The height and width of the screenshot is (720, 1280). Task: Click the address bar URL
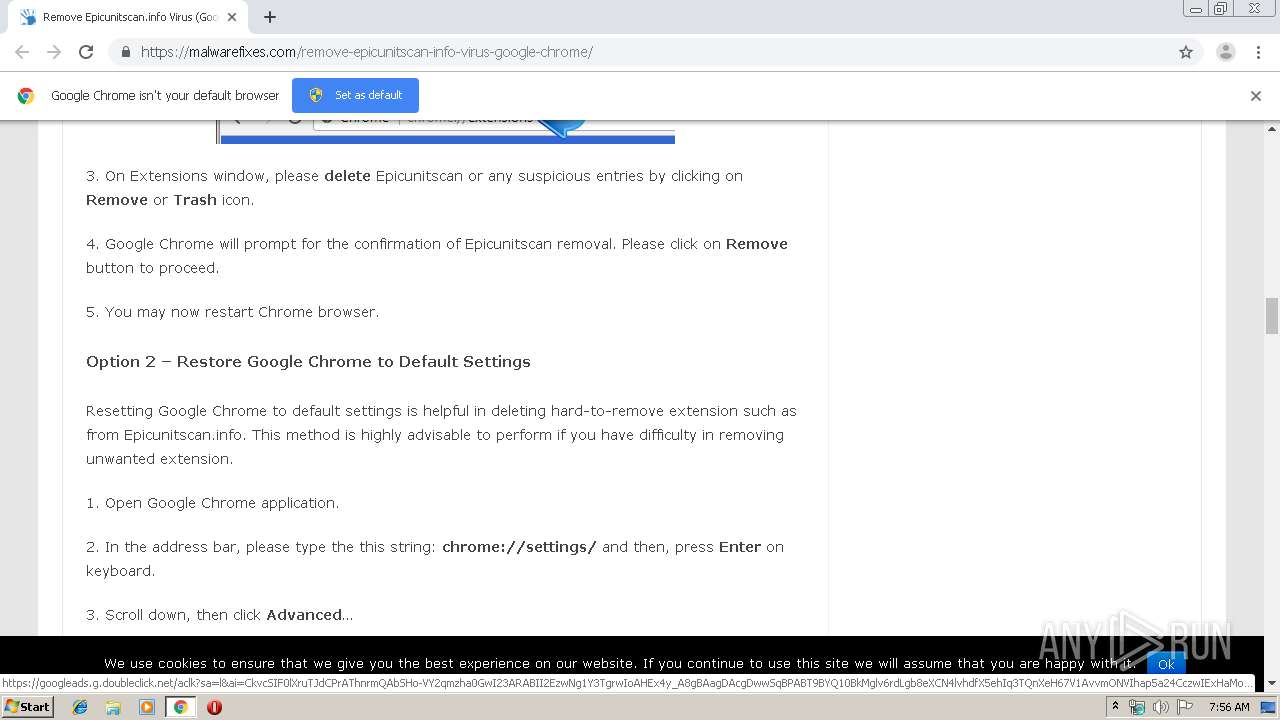(366, 52)
